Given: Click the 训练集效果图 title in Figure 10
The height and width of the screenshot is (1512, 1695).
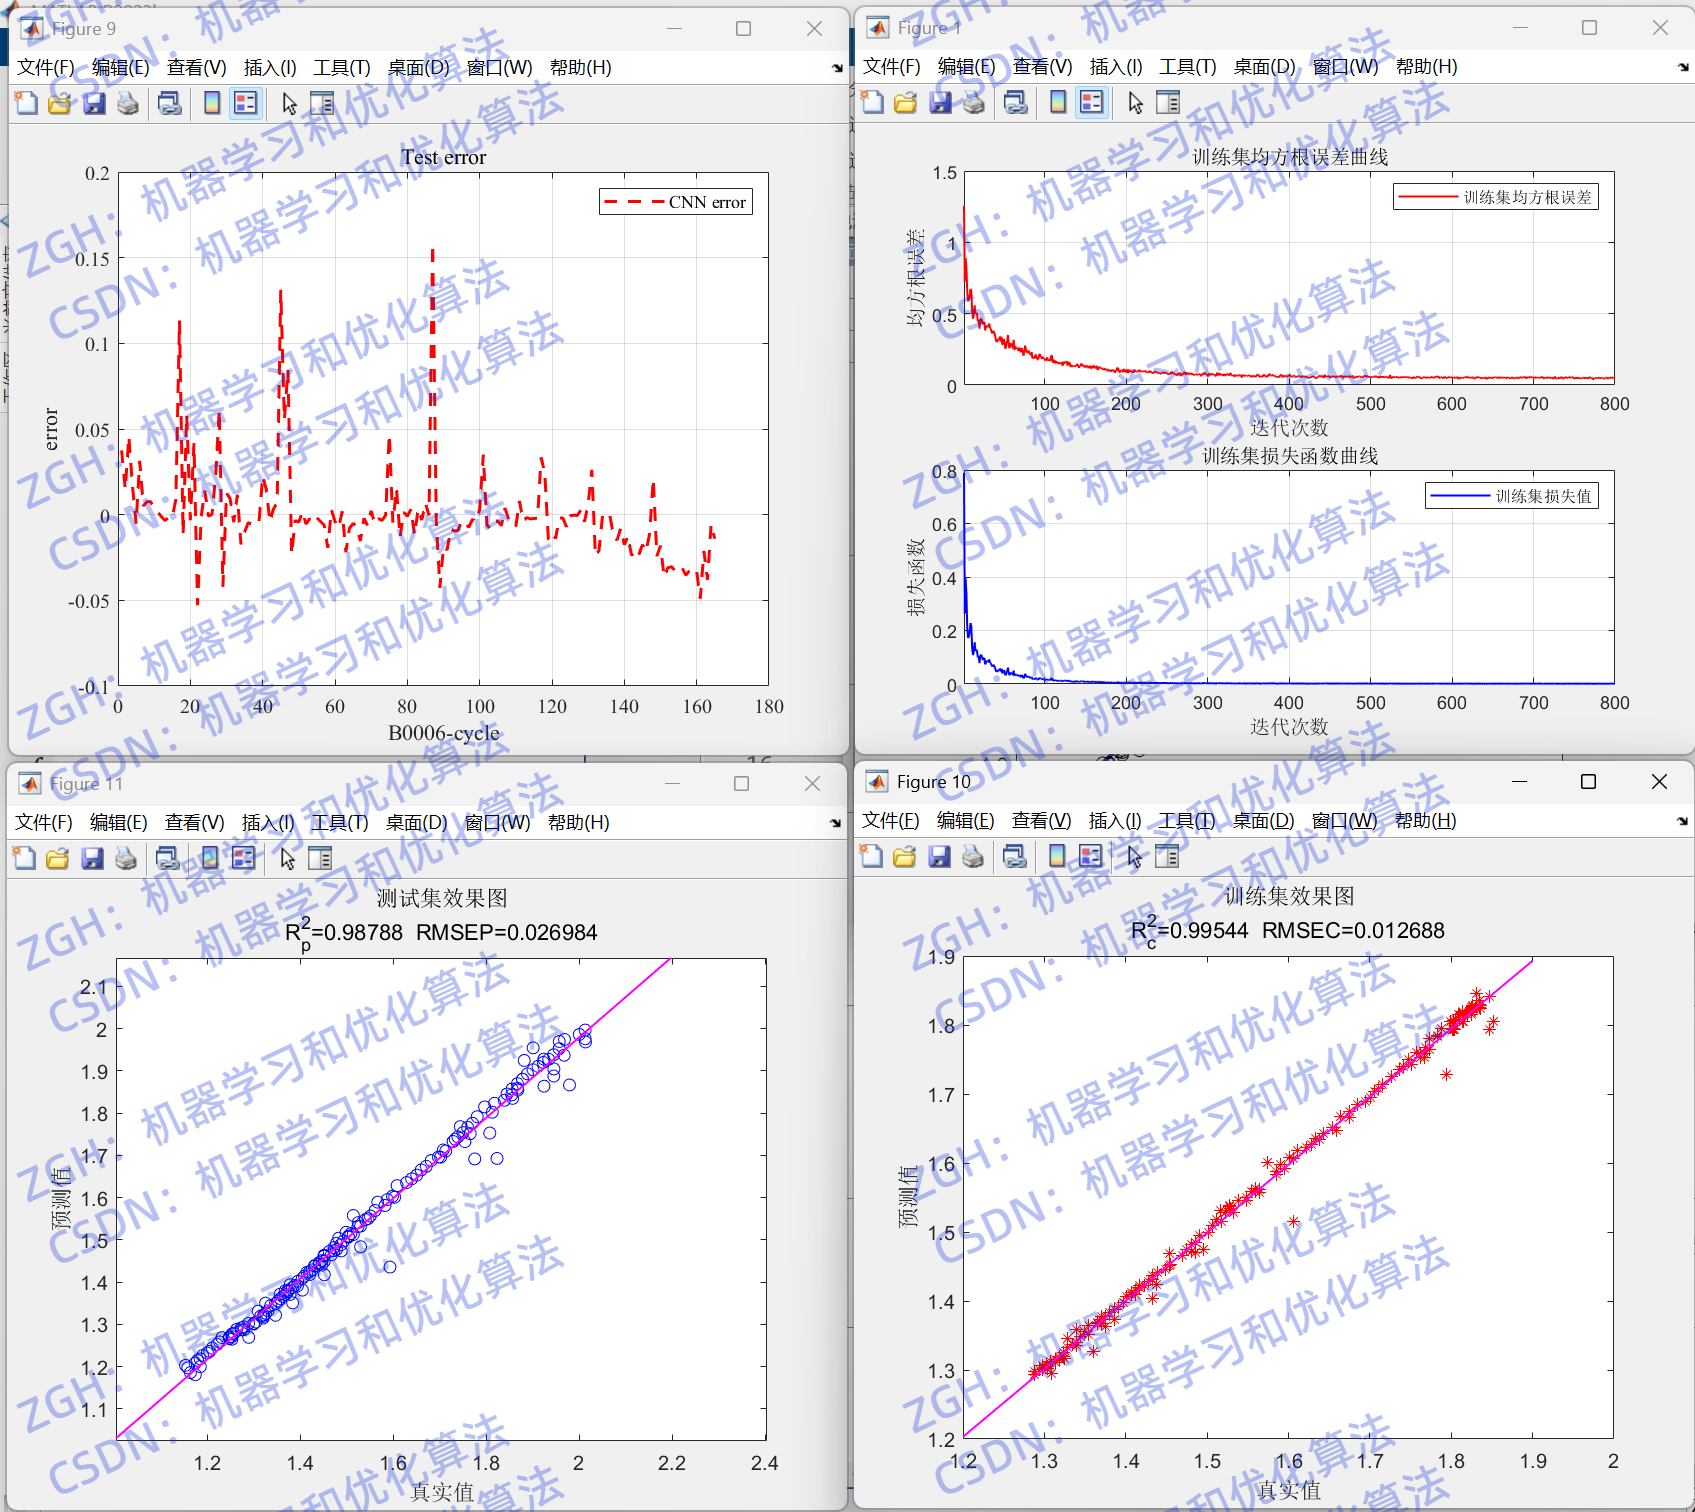Looking at the screenshot, I should [1289, 896].
